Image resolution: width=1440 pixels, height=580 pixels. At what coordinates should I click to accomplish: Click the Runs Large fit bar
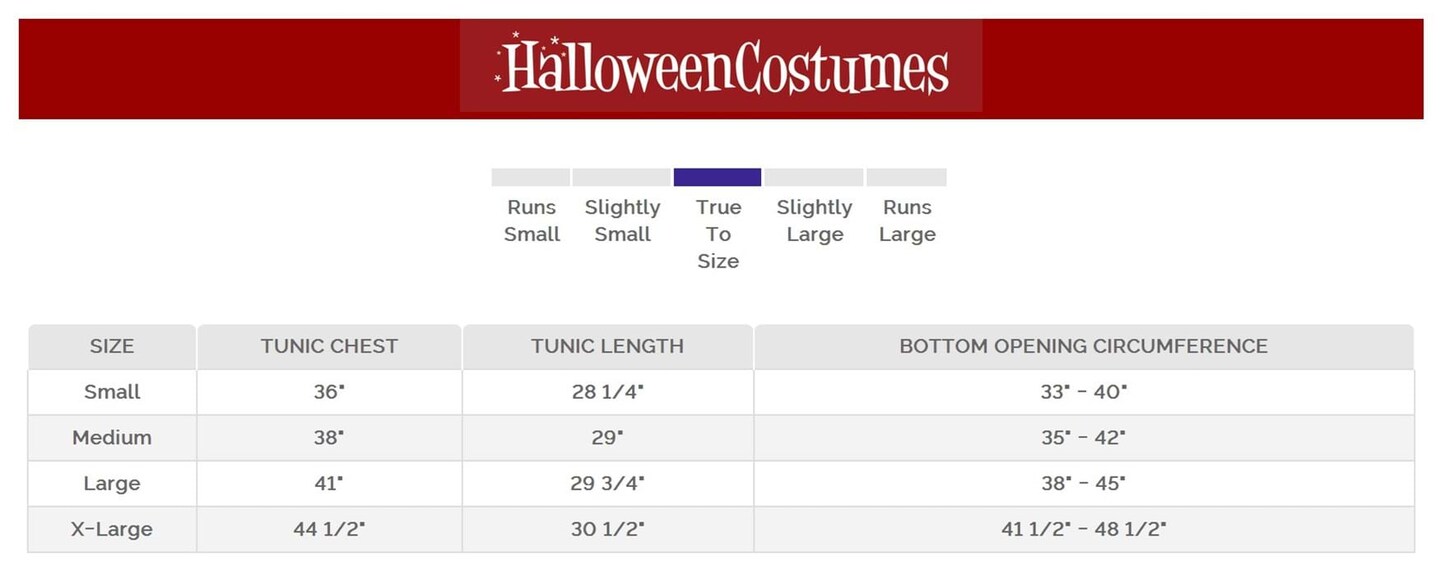pos(906,177)
